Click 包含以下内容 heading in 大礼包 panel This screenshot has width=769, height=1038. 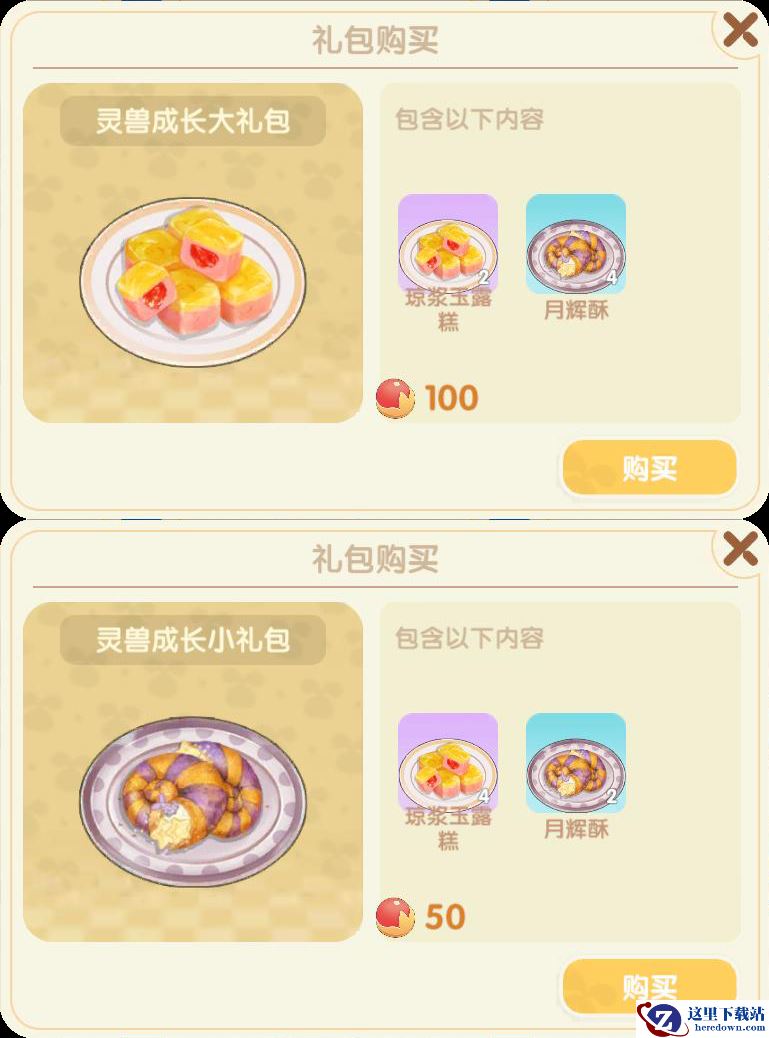pyautogui.click(x=469, y=120)
